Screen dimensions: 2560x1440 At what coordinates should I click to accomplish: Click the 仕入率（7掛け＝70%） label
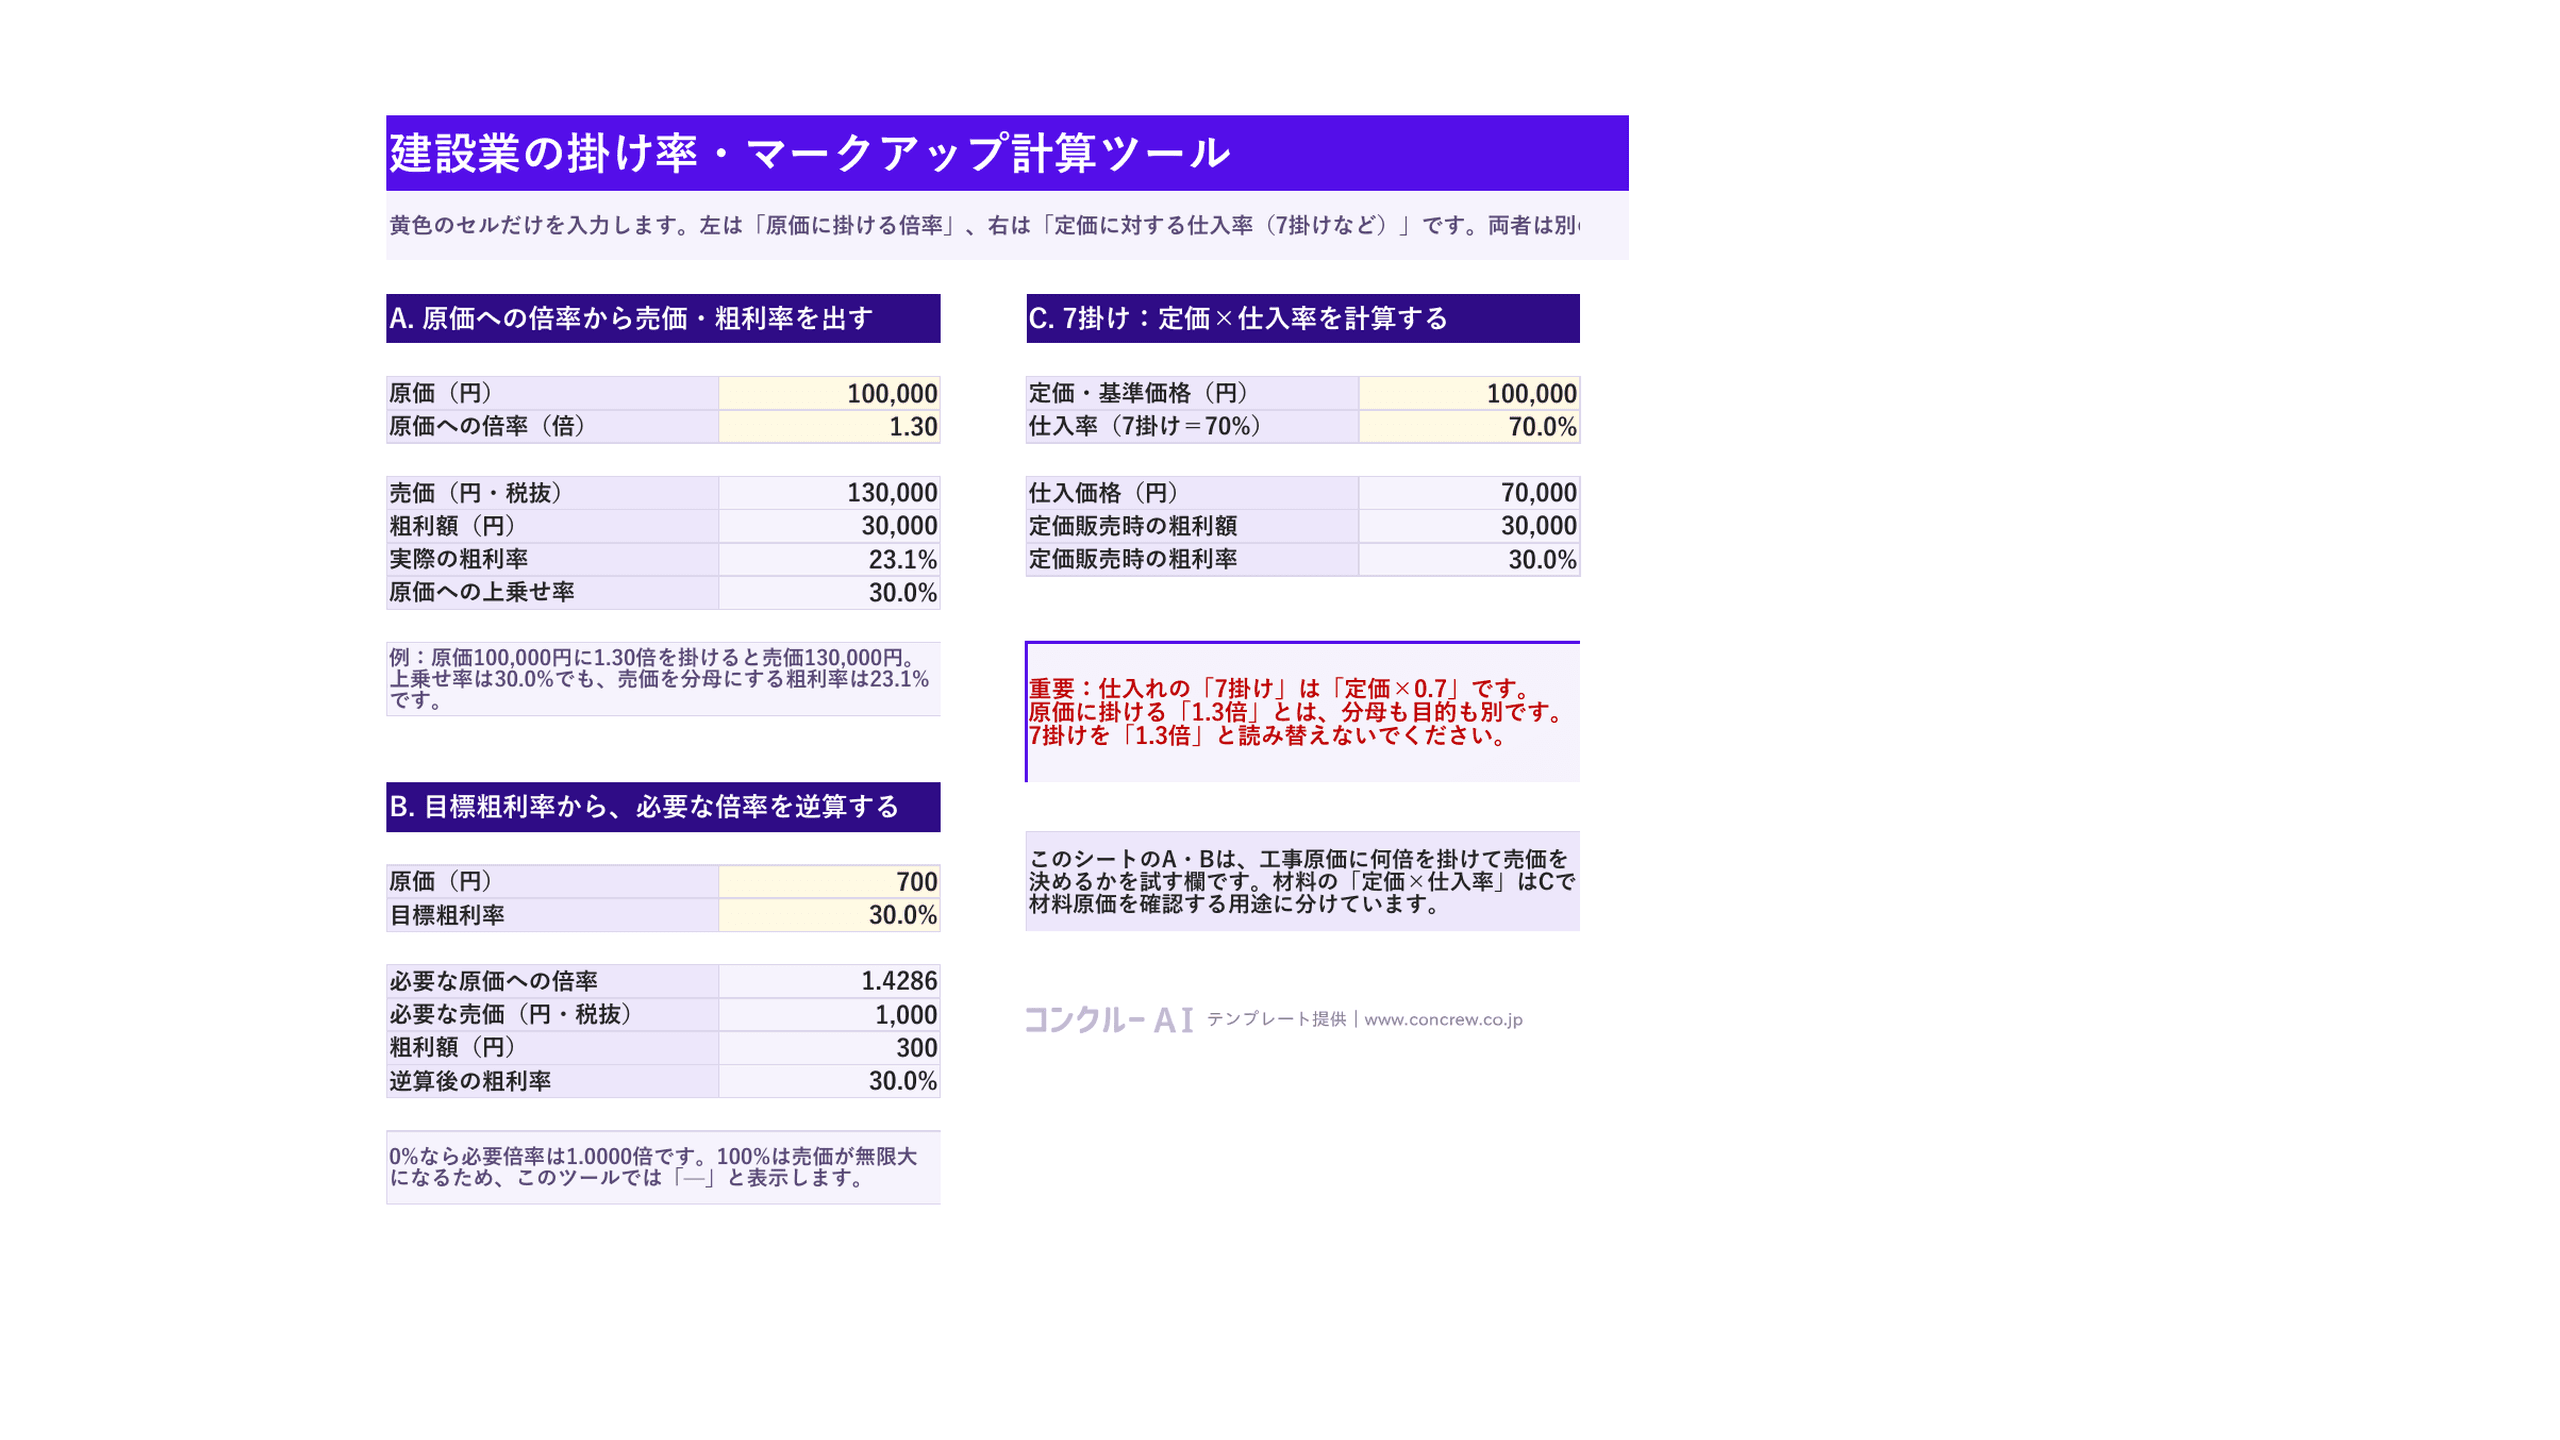point(1191,426)
